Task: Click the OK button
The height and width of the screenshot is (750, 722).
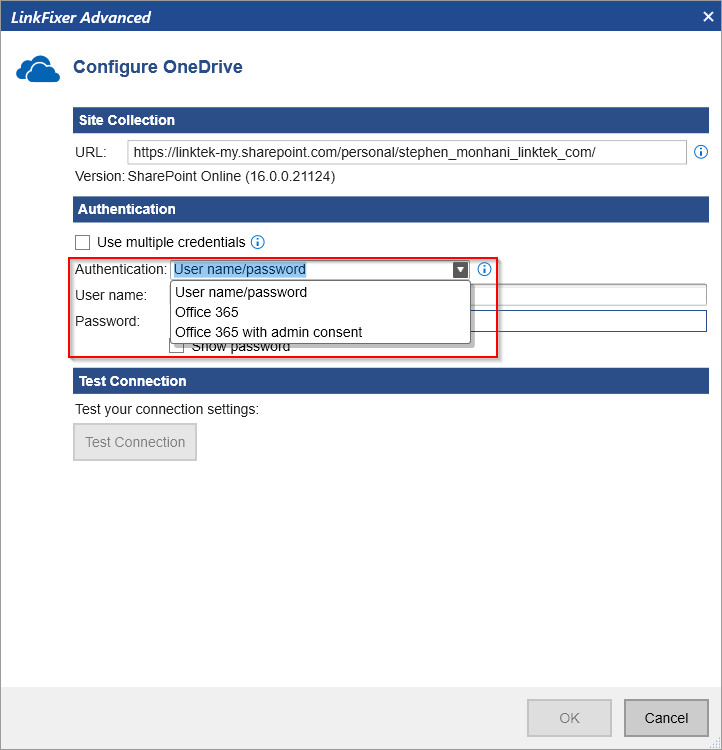Action: pyautogui.click(x=569, y=717)
